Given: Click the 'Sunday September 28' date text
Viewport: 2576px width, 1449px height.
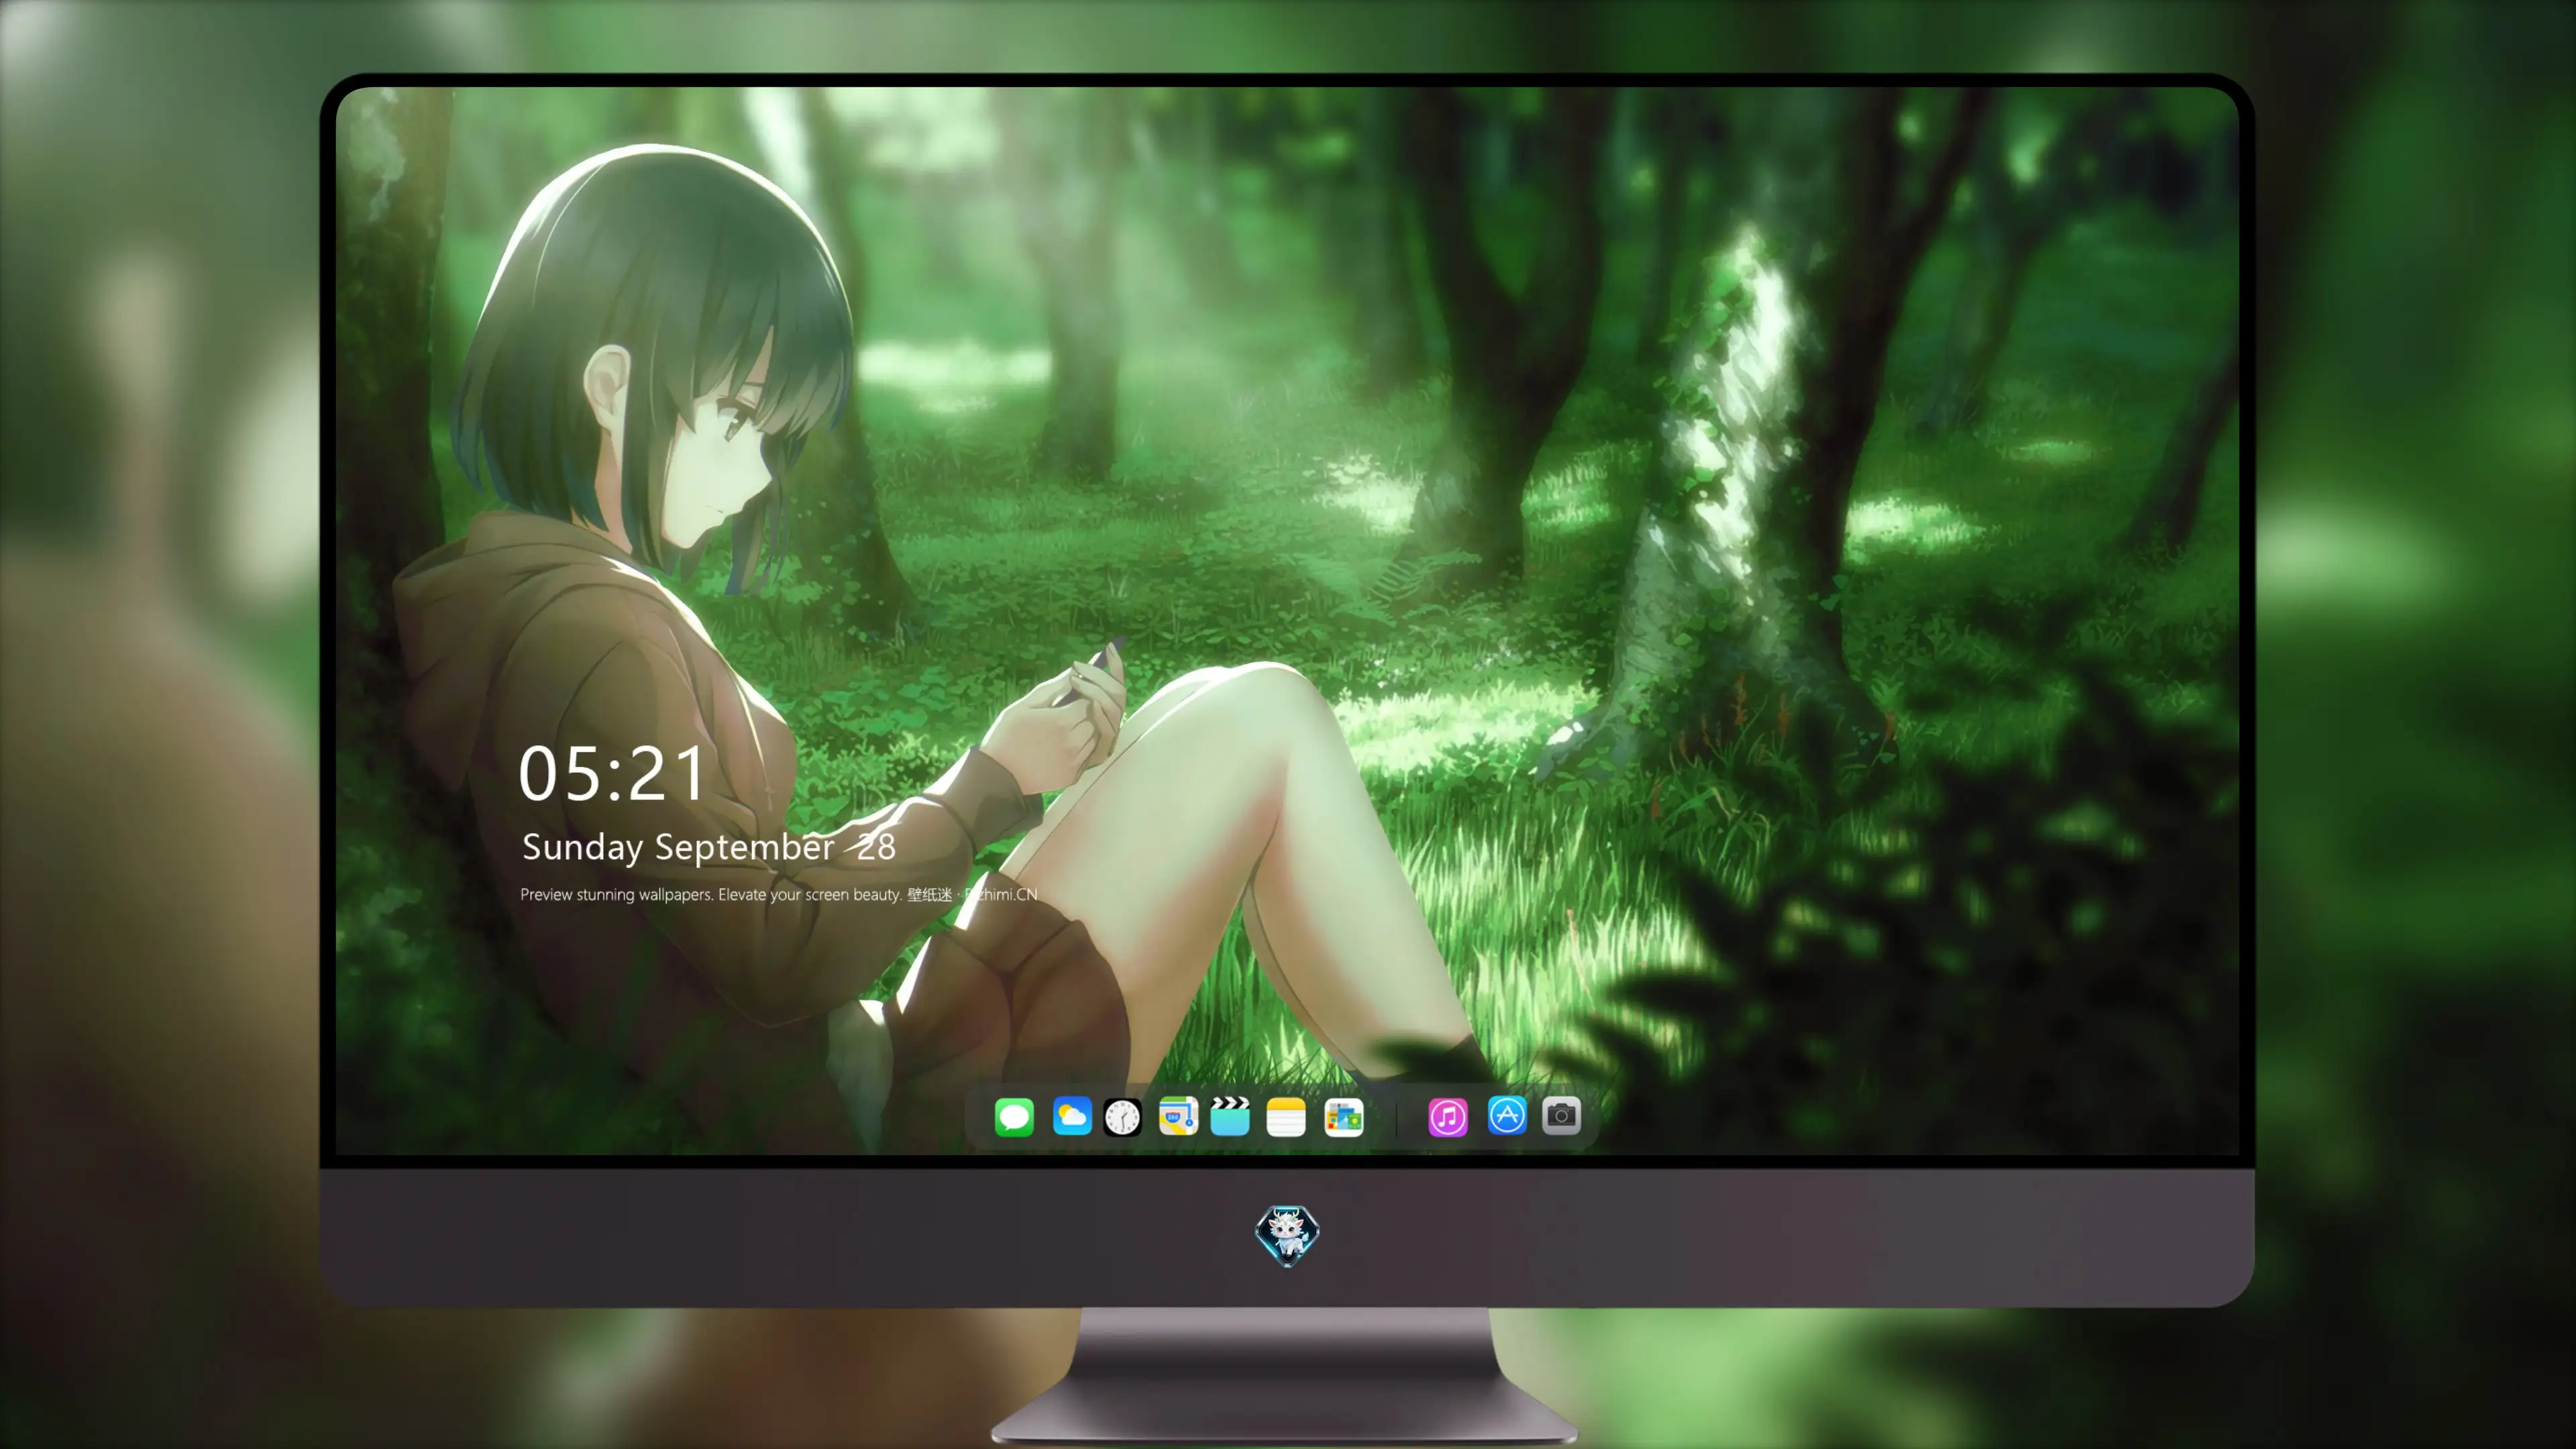Looking at the screenshot, I should [x=709, y=847].
